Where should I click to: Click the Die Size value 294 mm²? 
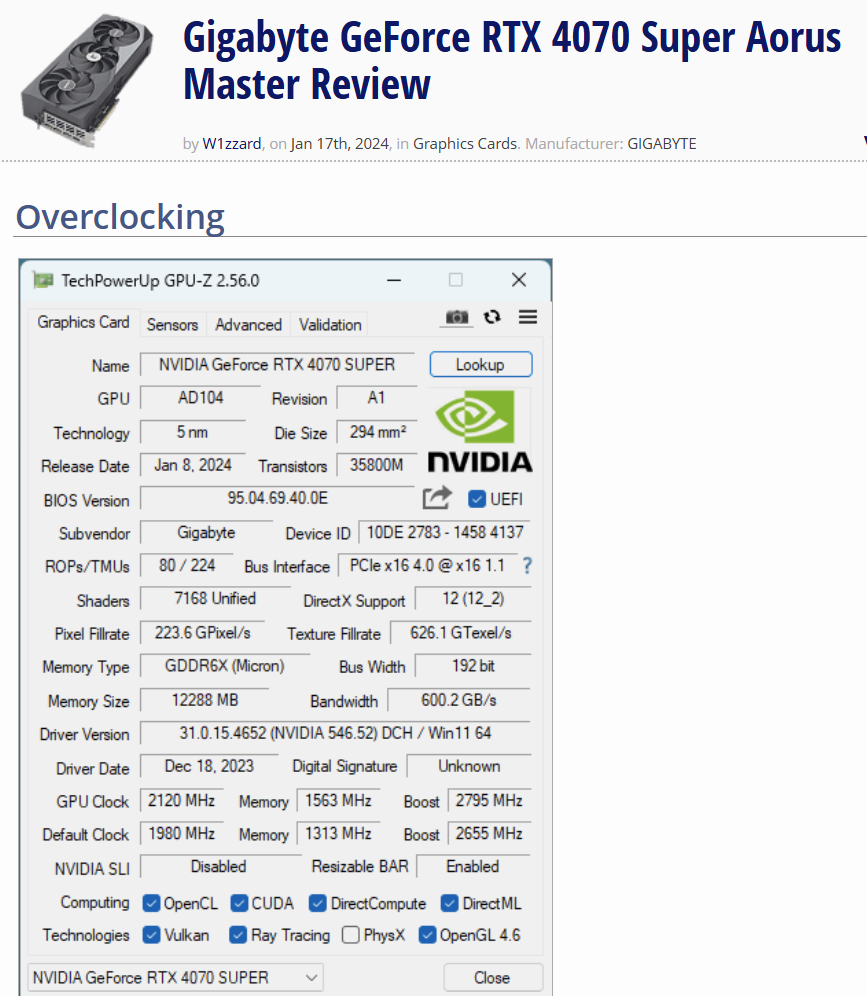tap(377, 432)
